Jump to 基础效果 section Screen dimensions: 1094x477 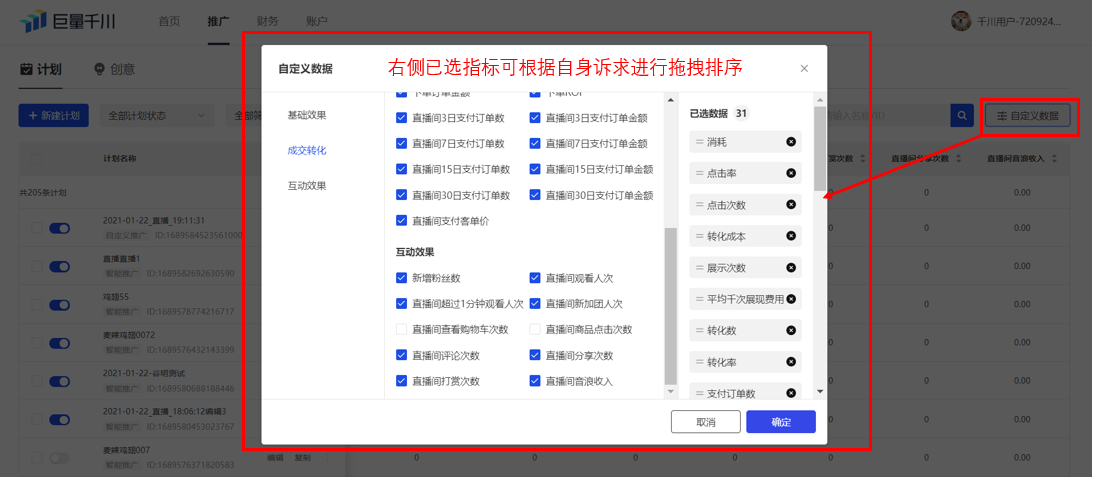(x=307, y=114)
